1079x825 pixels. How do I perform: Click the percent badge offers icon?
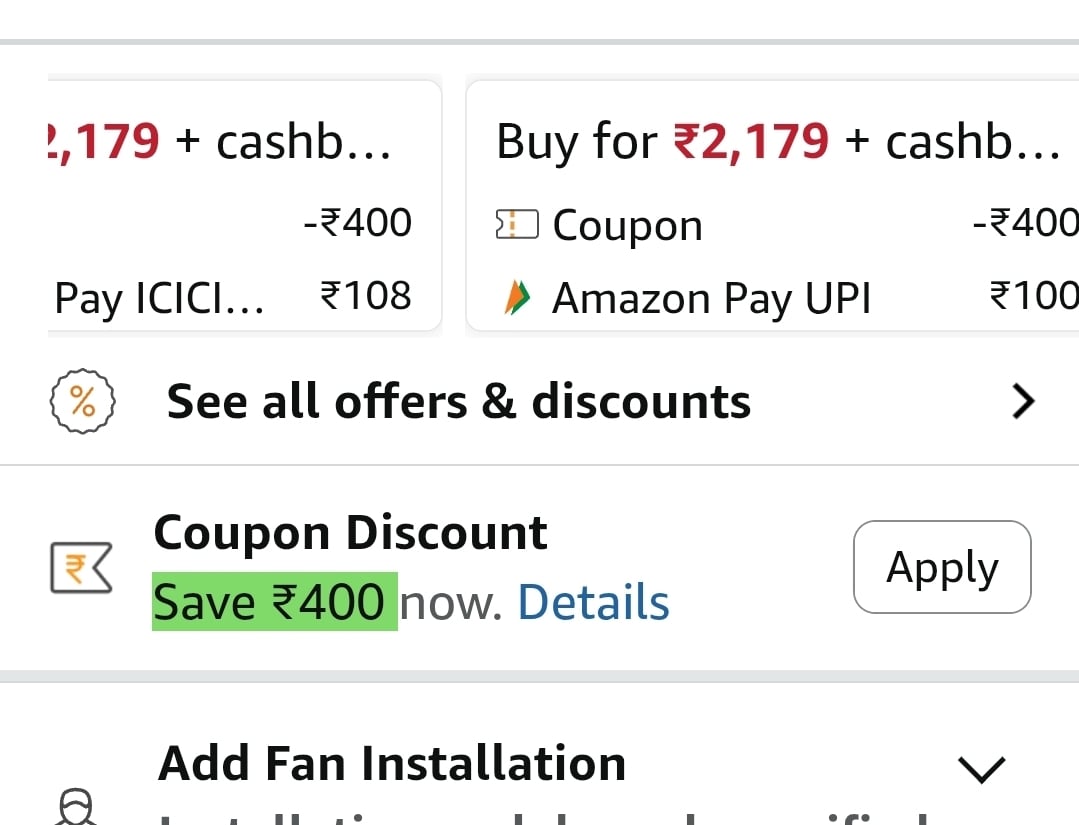click(x=83, y=403)
